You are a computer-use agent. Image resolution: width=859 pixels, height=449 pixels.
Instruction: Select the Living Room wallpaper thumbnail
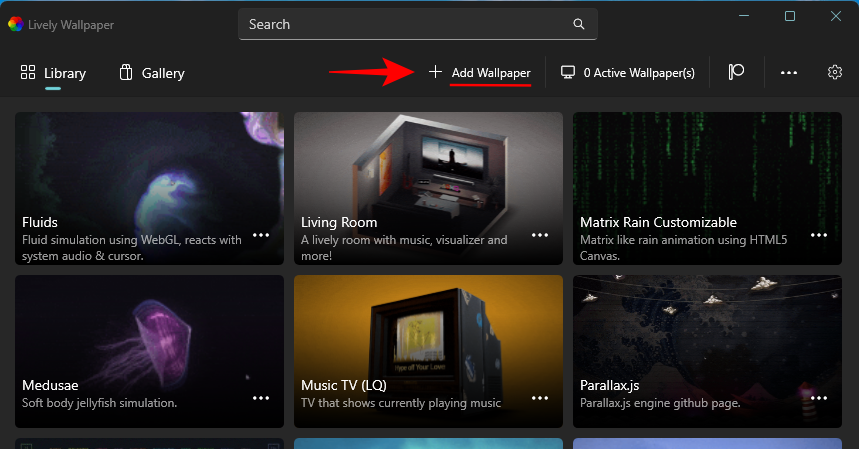(x=428, y=188)
